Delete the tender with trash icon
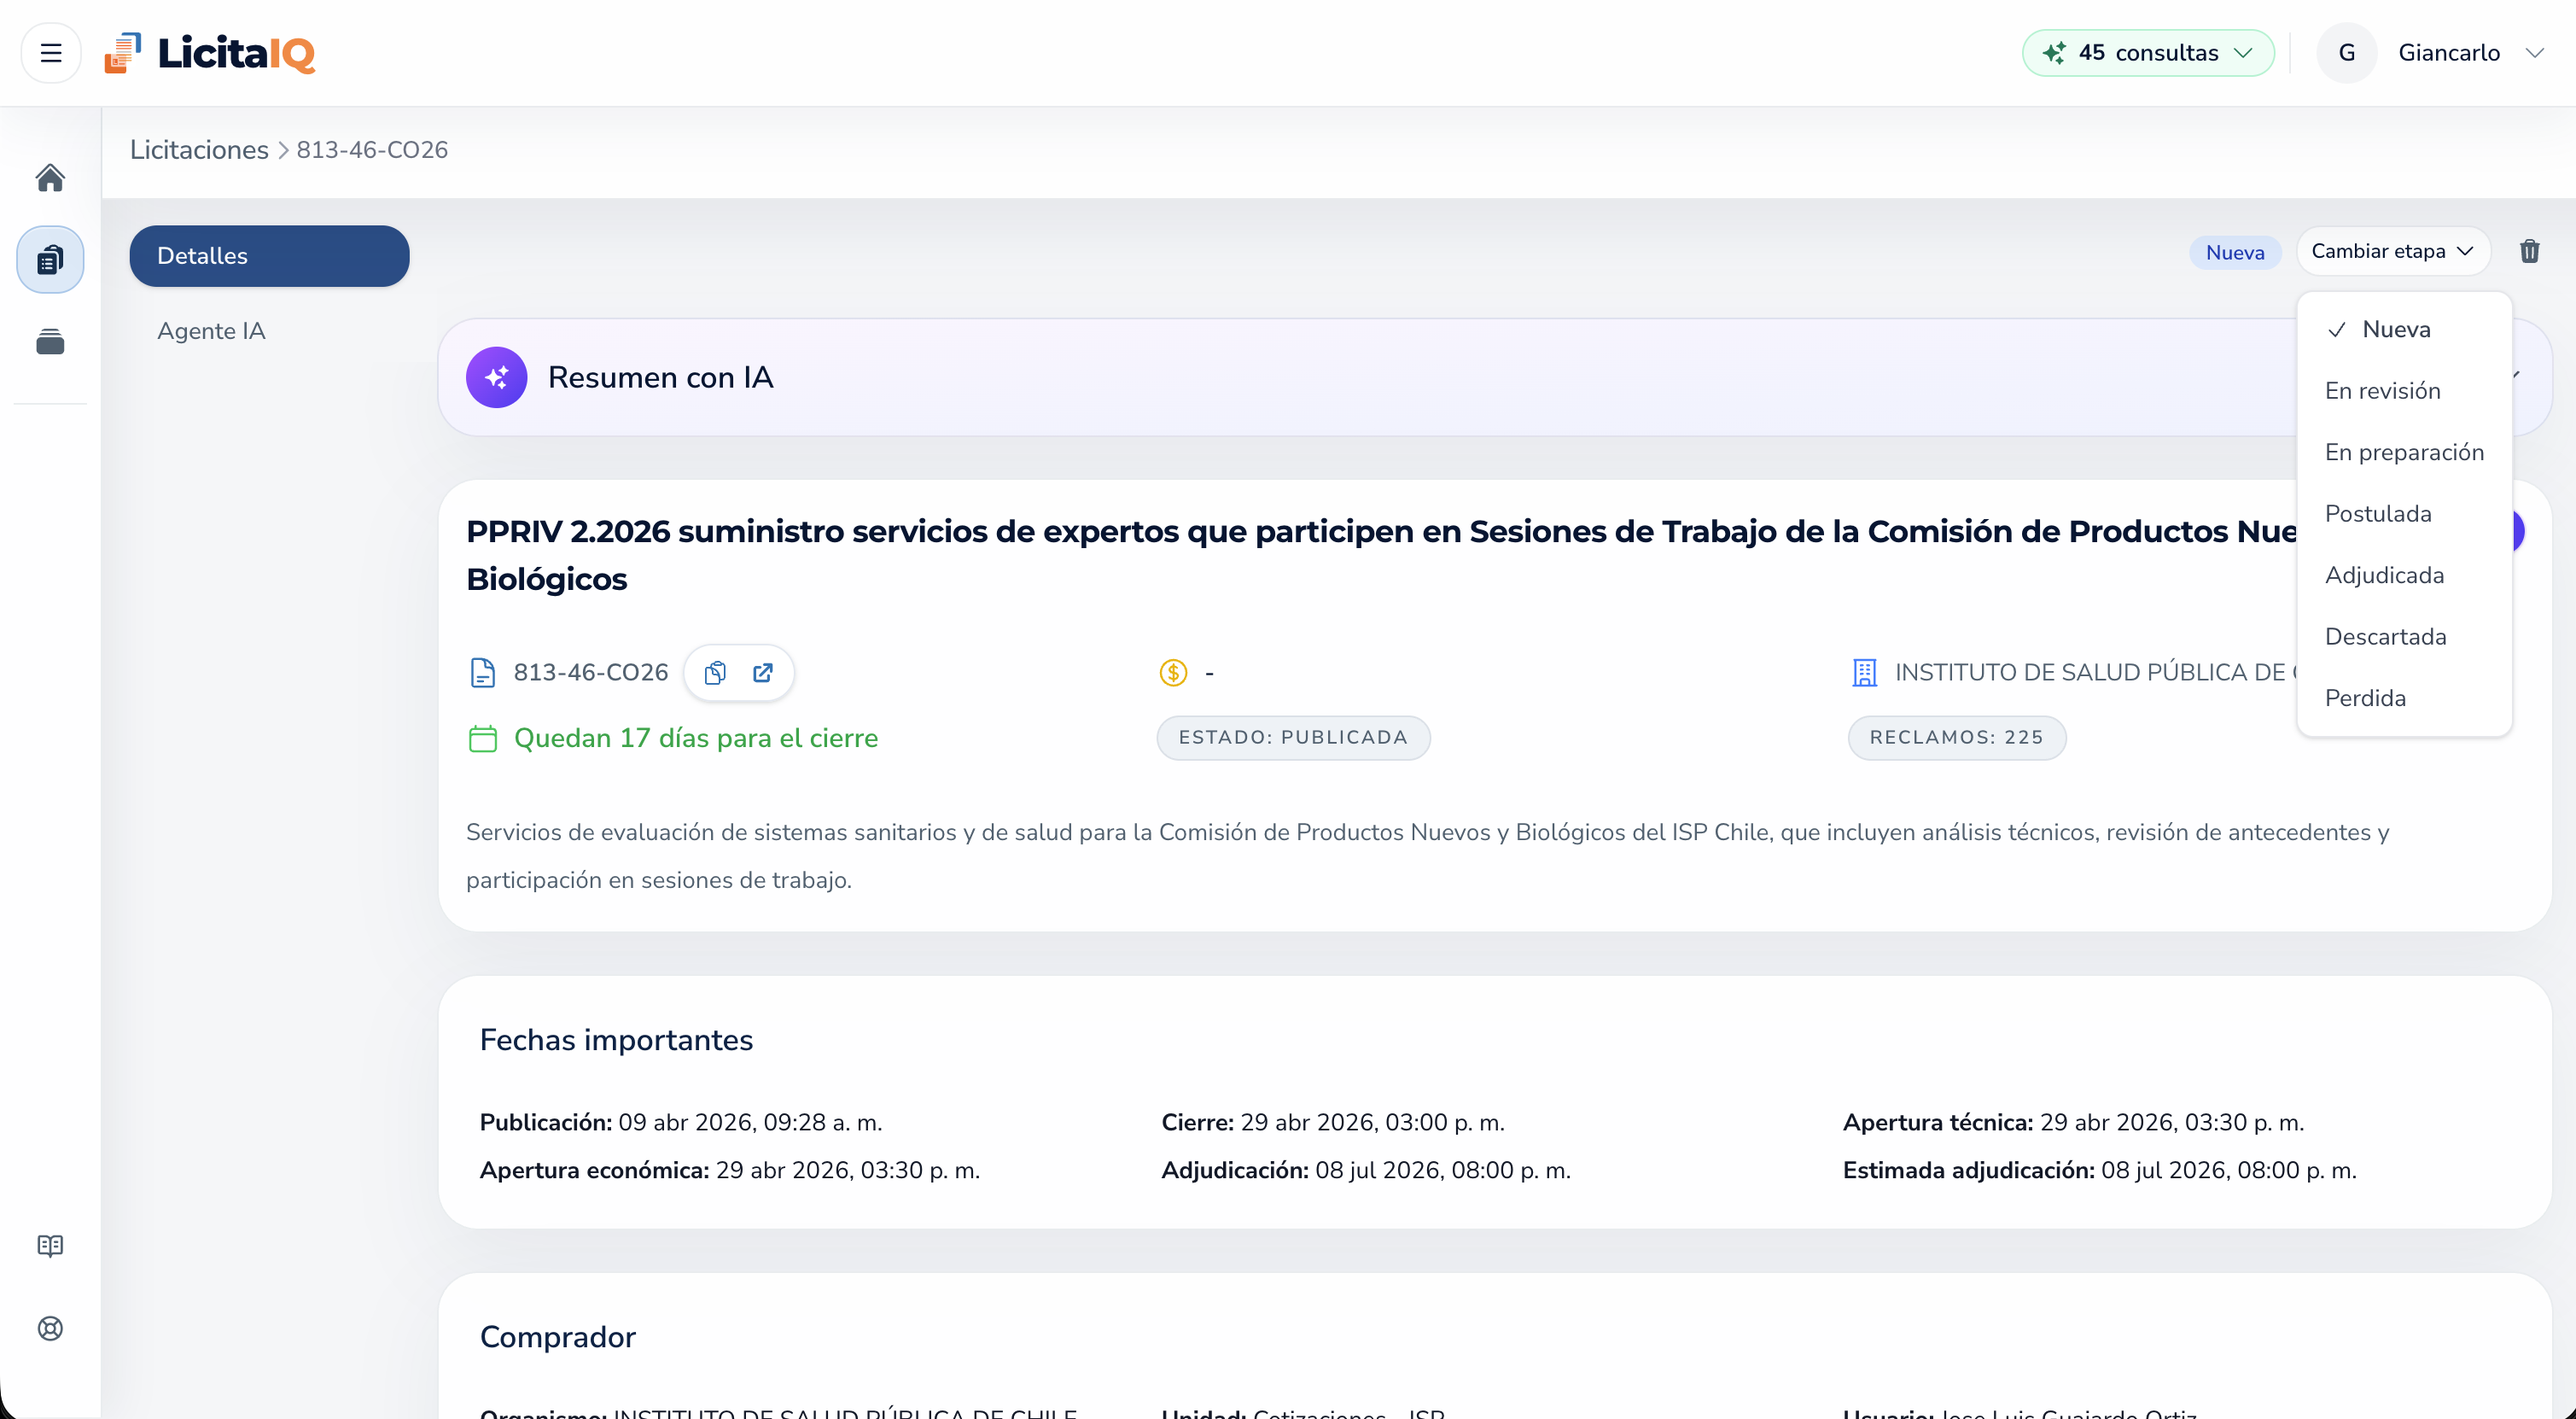Screen dimensions: 2576x1419 coord(2529,251)
